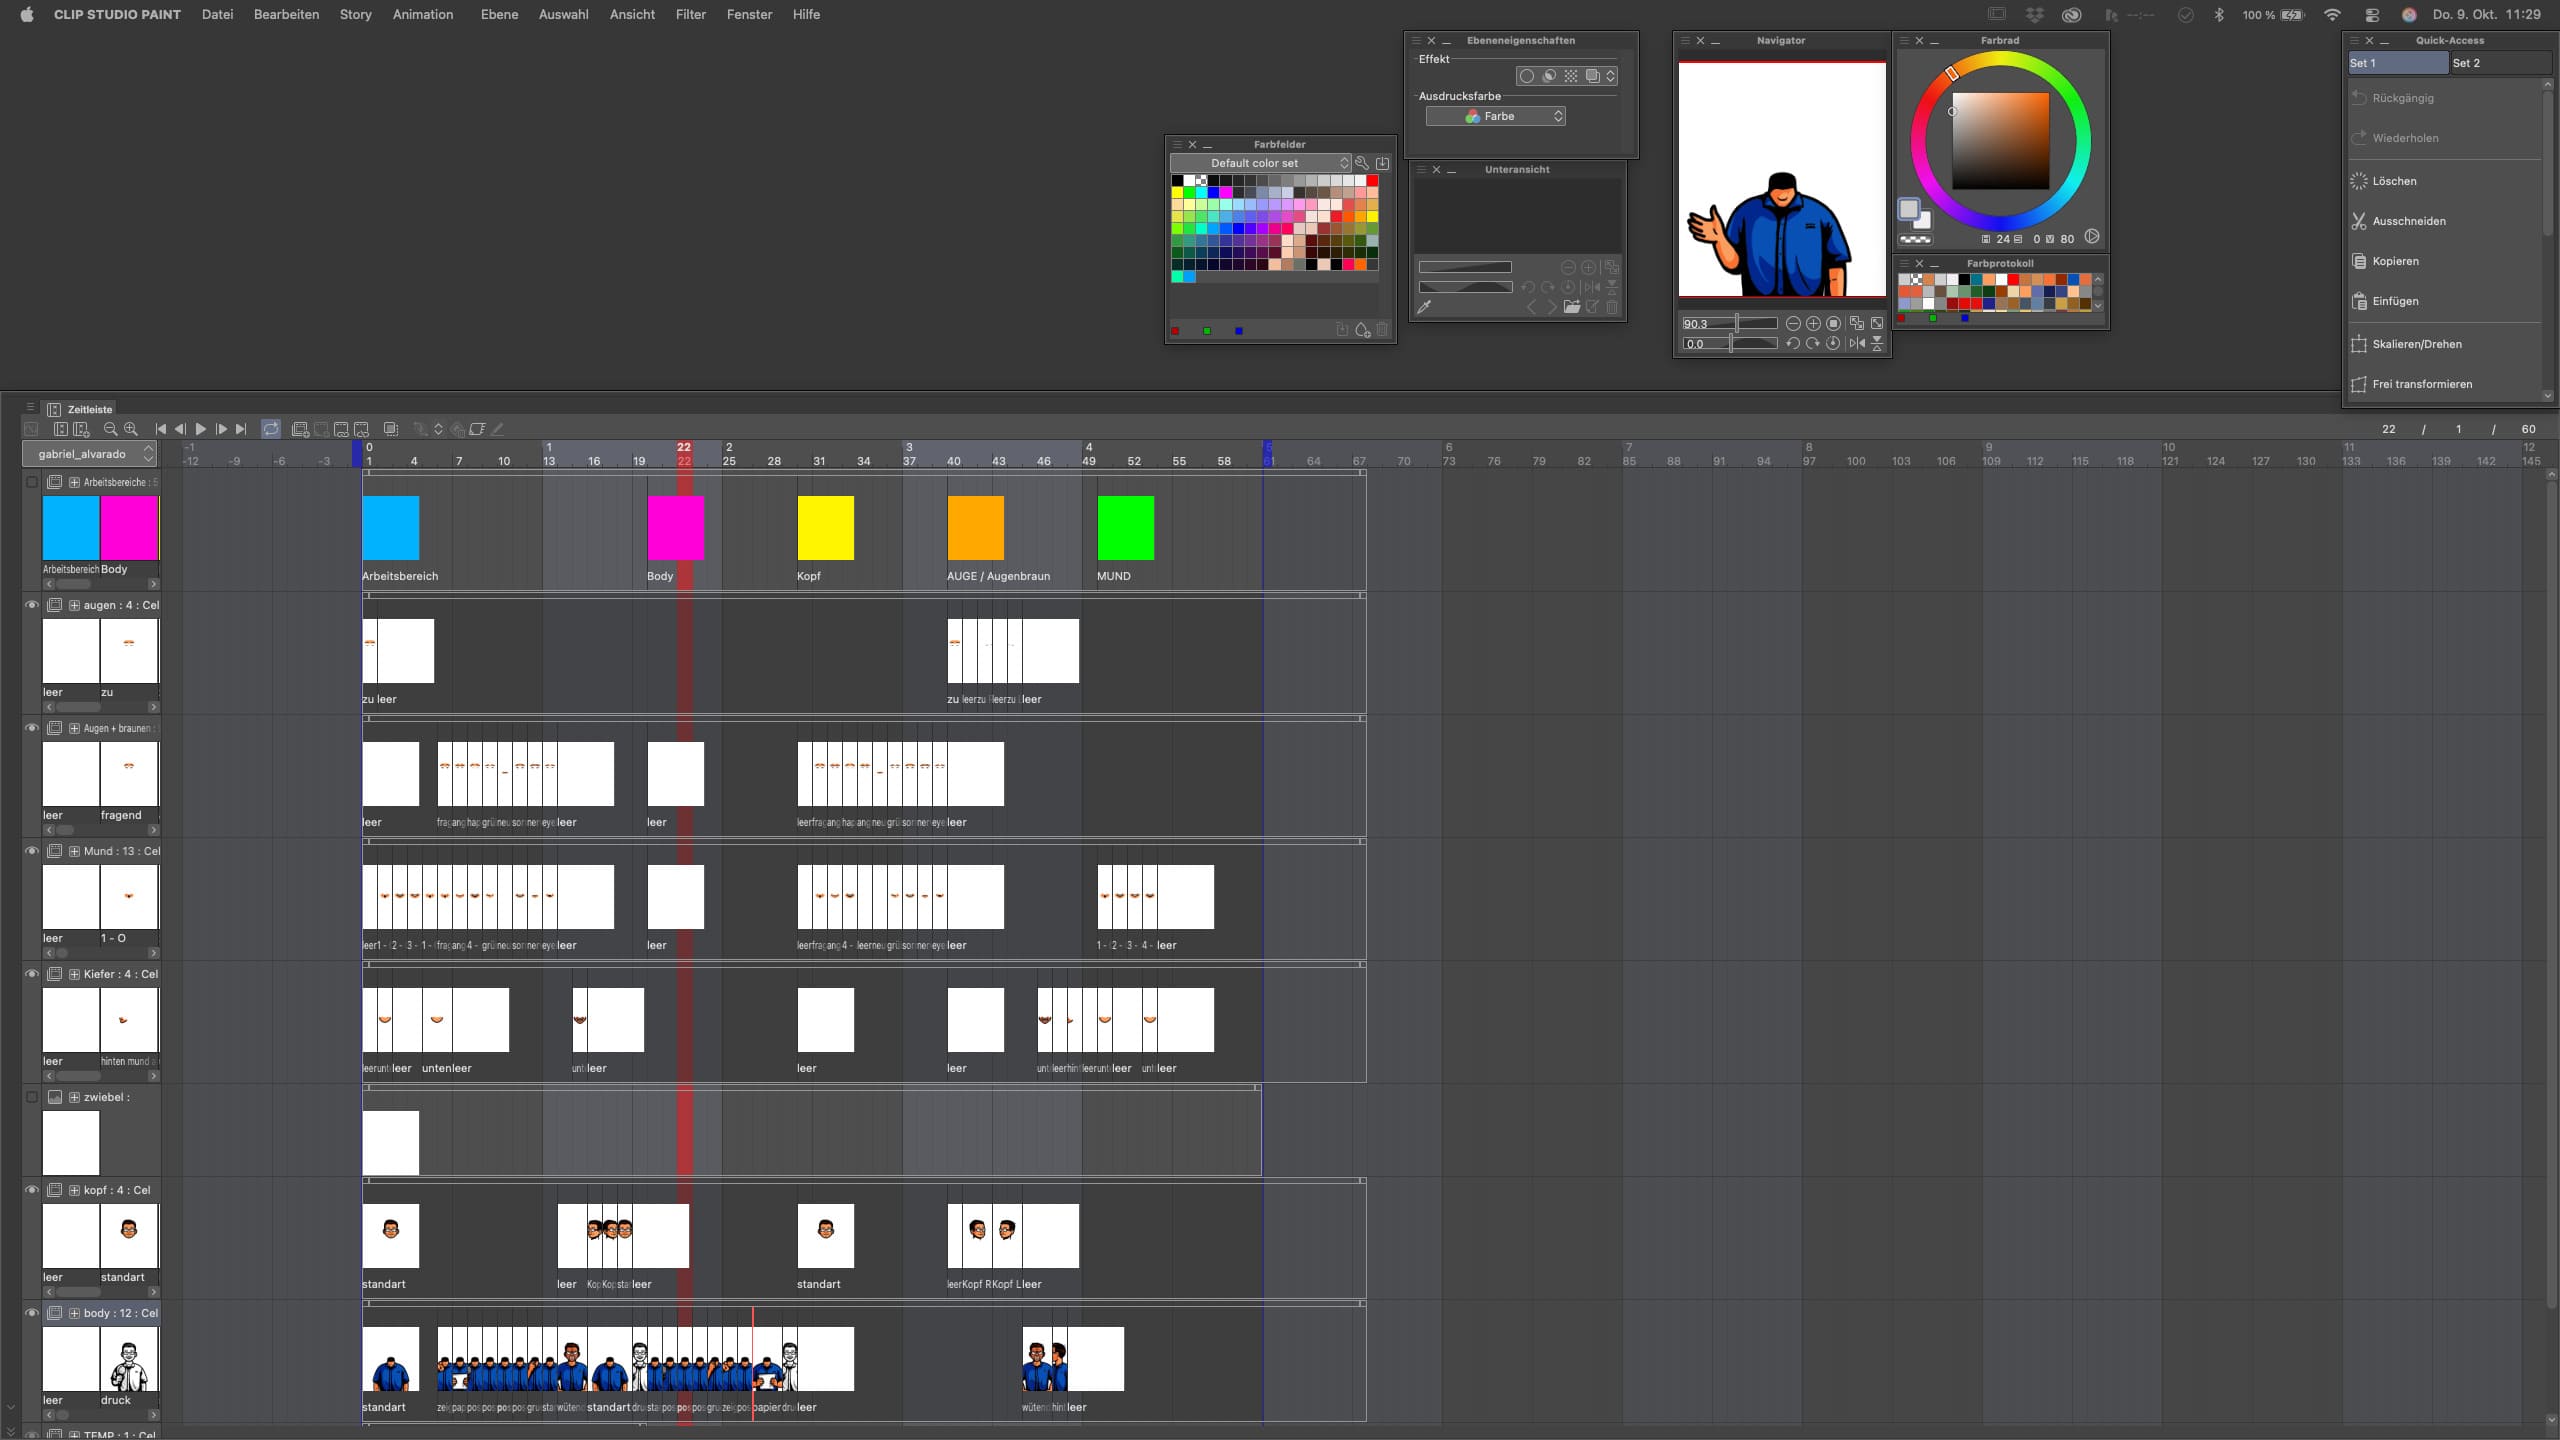Viewport: 2560px width, 1440px height.
Task: Open the gabriel_alvarado timeline dropdown
Action: point(90,454)
